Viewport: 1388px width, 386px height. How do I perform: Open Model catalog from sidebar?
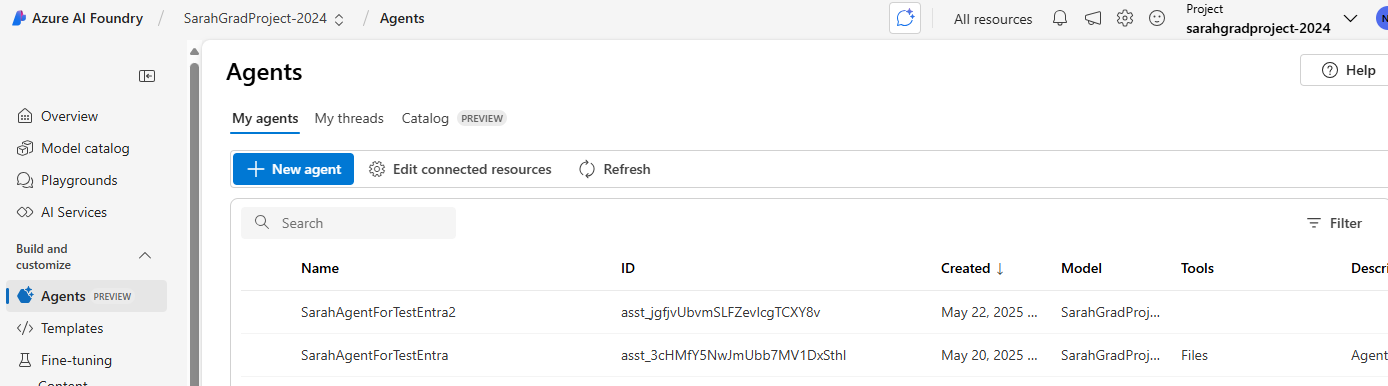coord(86,148)
